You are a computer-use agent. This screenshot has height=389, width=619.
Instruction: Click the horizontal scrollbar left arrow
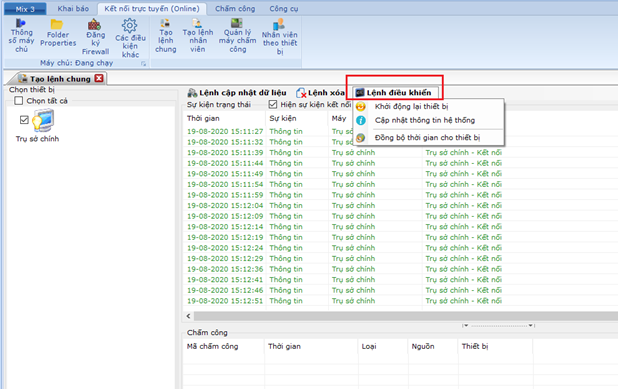point(188,316)
